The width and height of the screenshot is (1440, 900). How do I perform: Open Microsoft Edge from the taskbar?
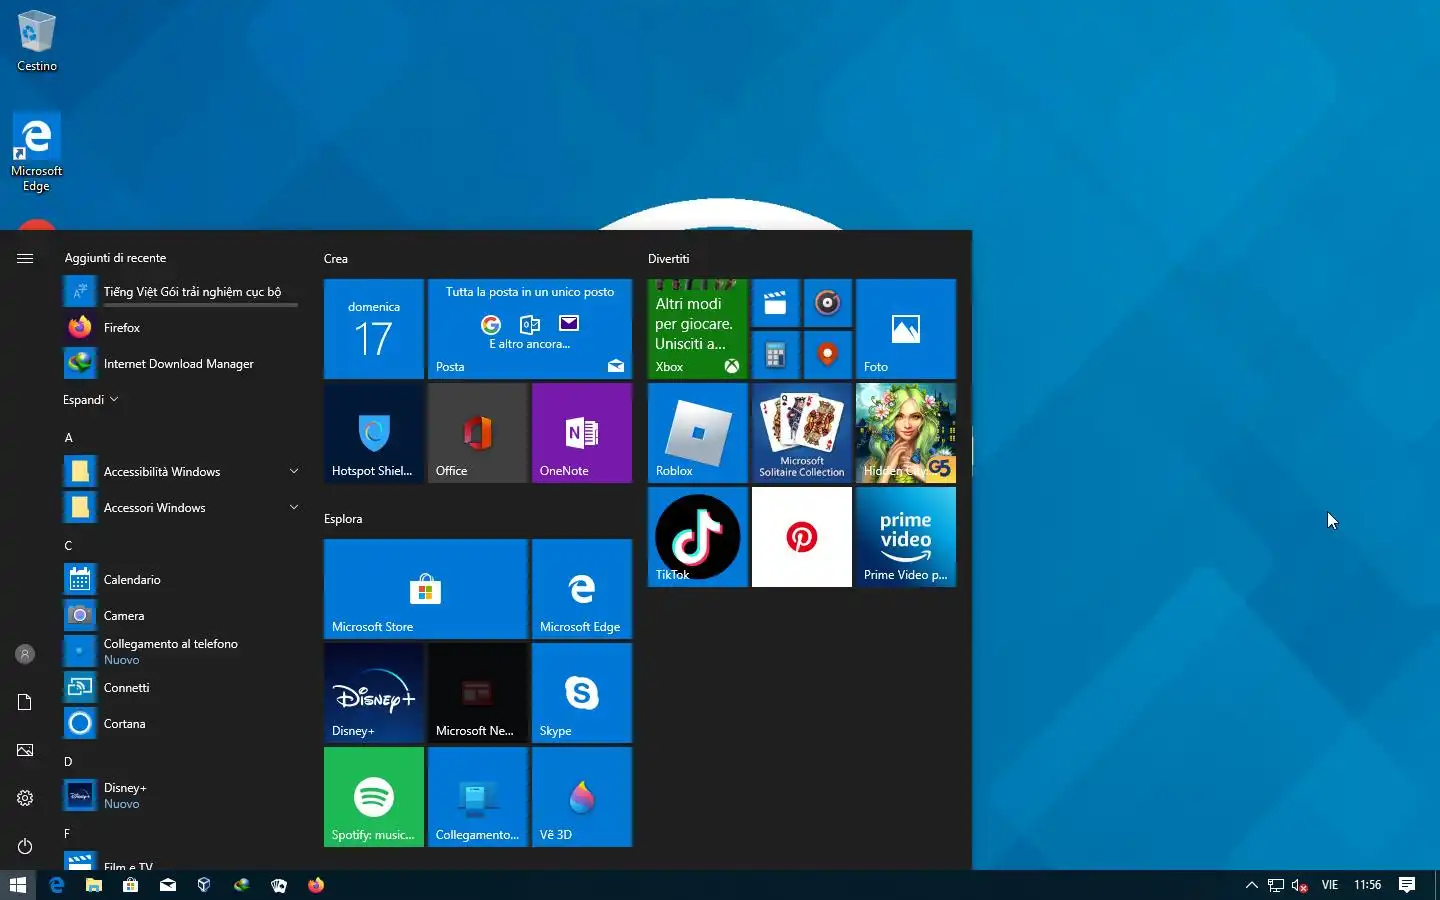tap(56, 885)
